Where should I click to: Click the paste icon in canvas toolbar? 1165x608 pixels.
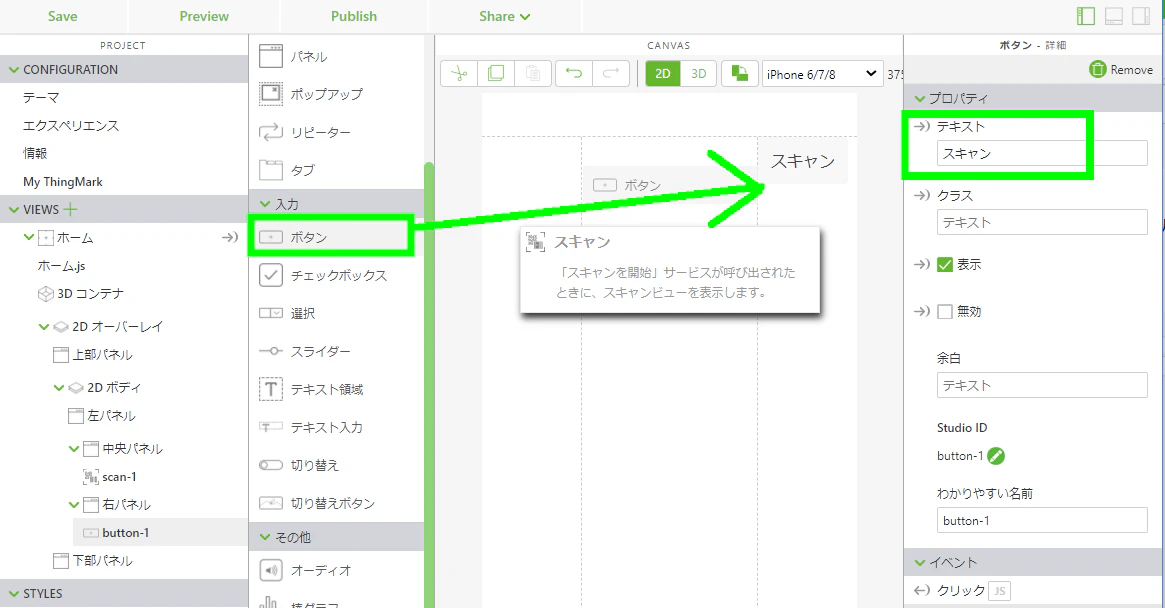tap(533, 74)
